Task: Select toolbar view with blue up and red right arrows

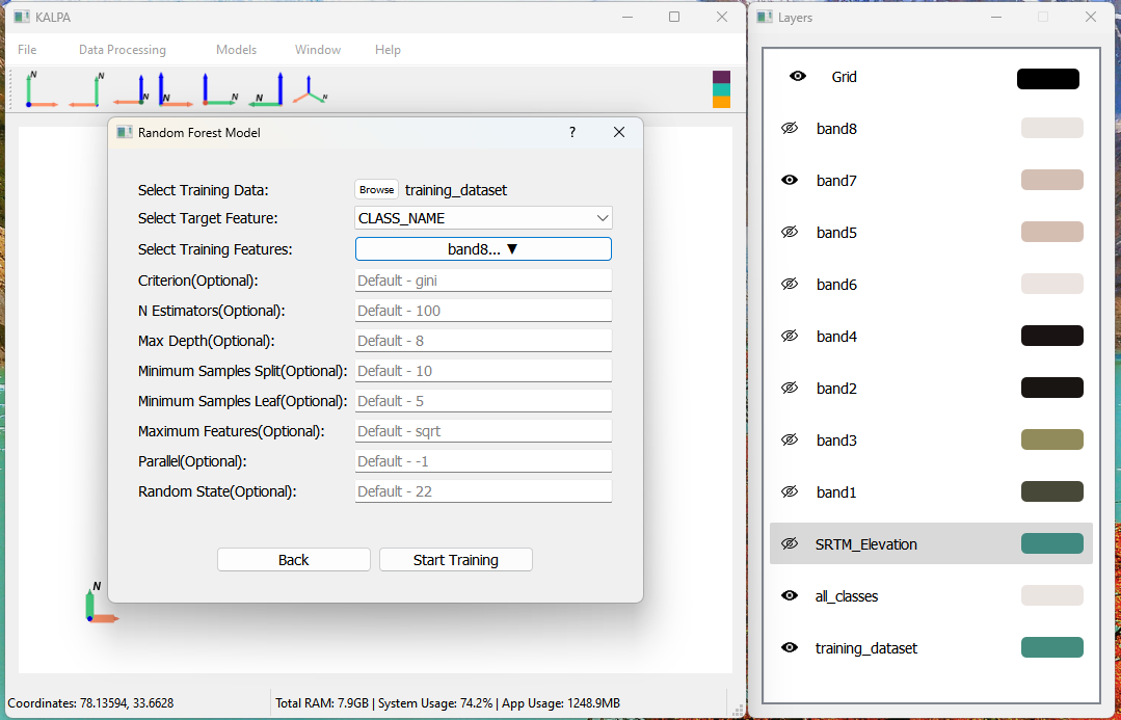Action: coord(174,89)
